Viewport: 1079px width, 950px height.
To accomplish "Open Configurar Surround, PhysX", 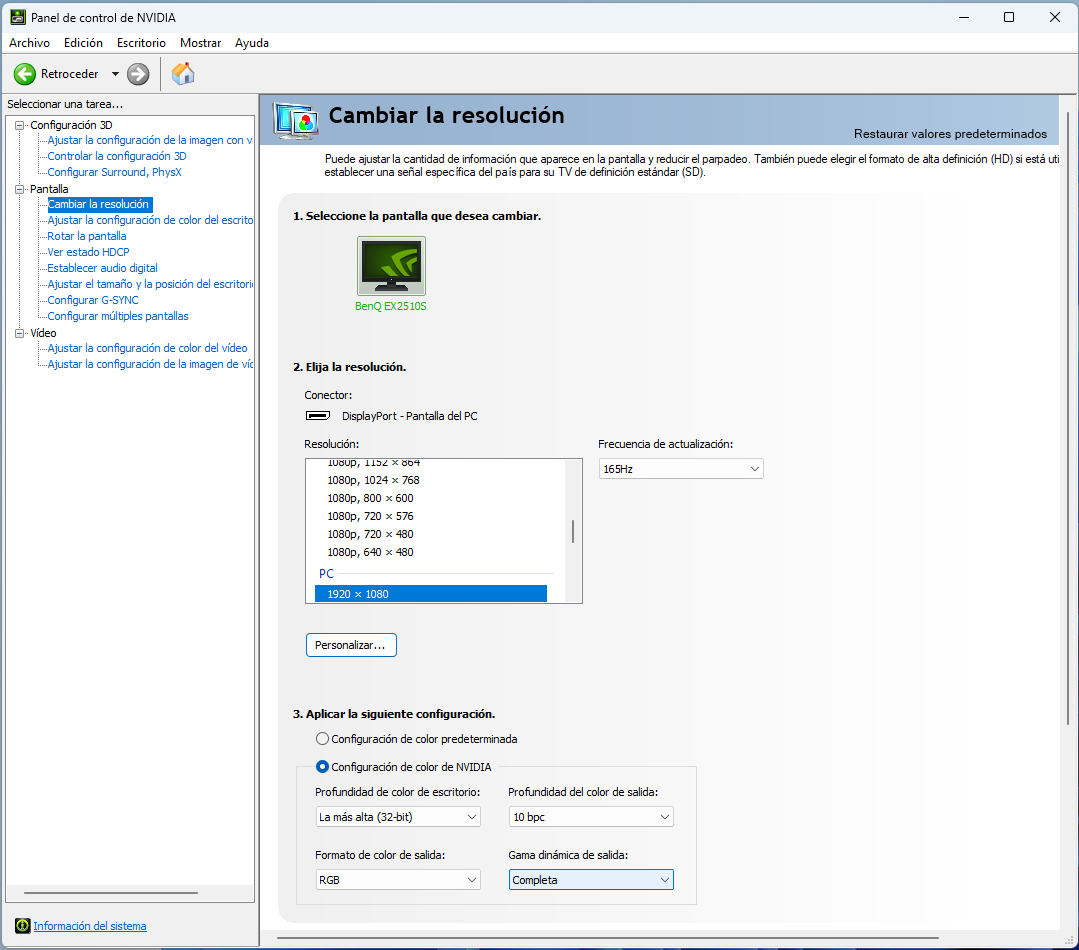I will 114,172.
